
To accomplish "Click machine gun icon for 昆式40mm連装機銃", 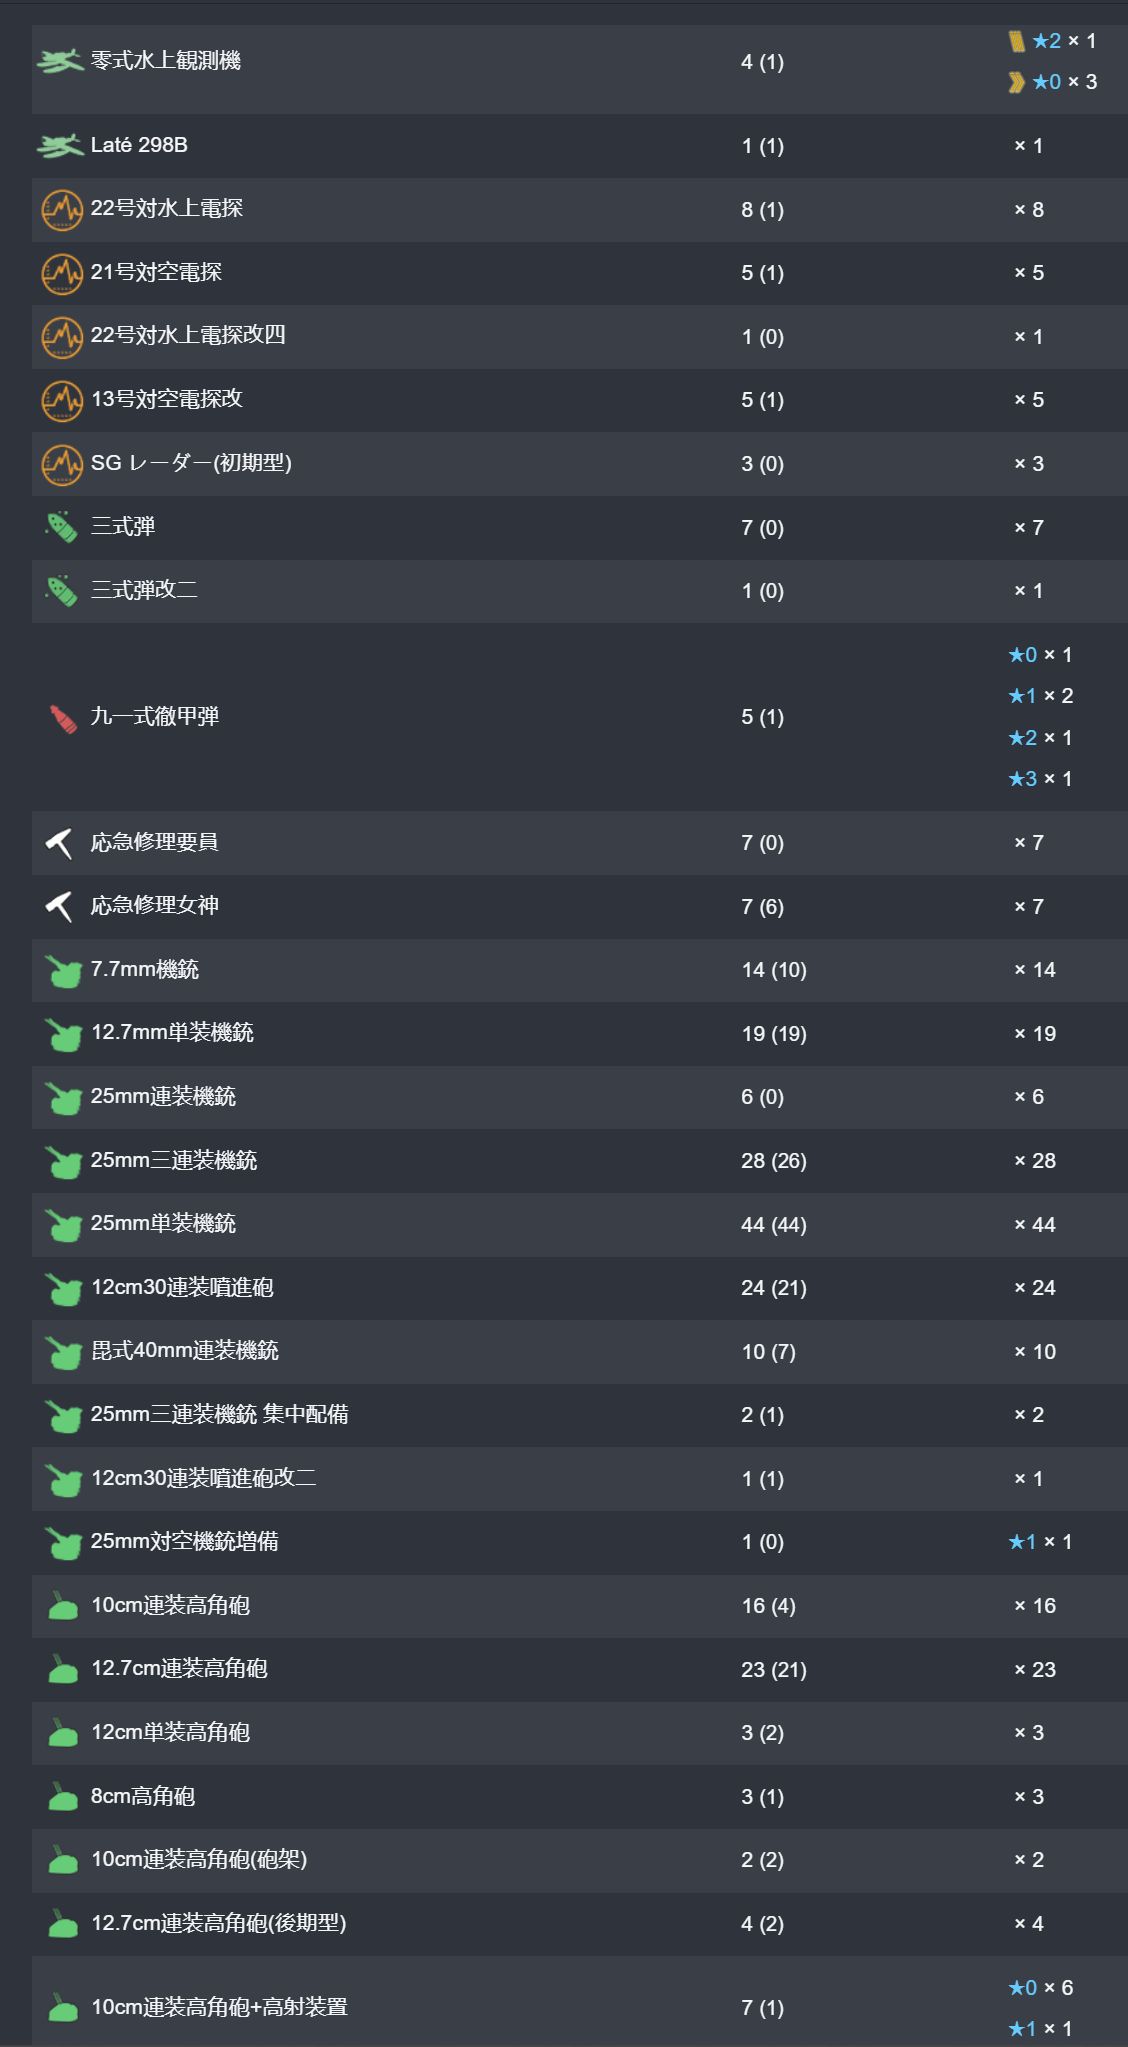I will [63, 1353].
